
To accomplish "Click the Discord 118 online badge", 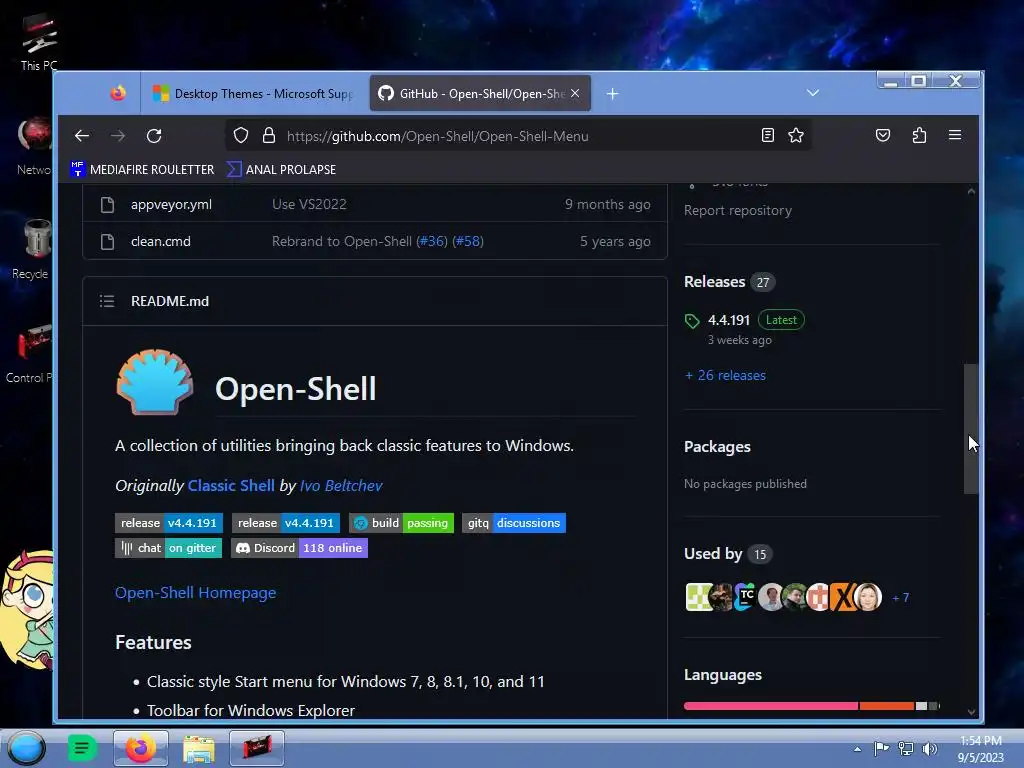I will 299,548.
